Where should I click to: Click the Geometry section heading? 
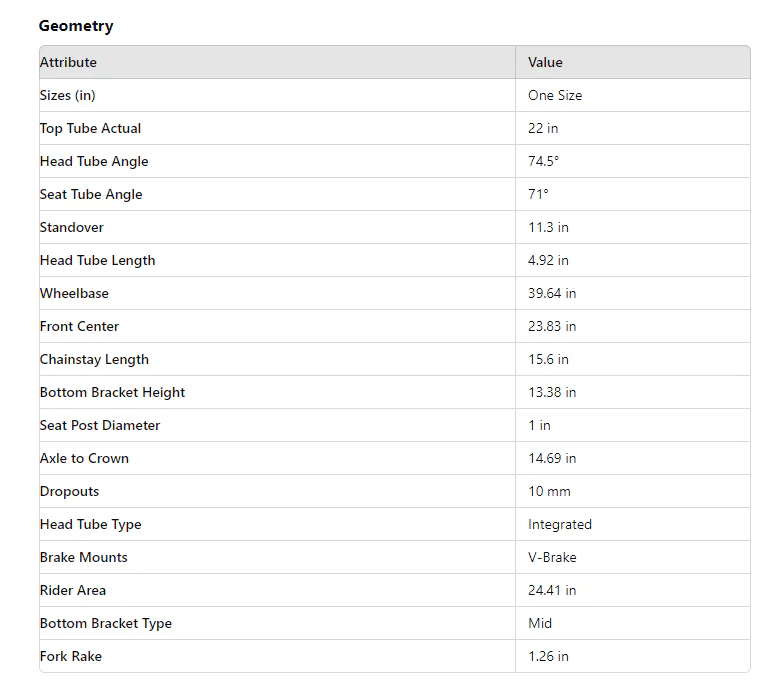click(76, 25)
